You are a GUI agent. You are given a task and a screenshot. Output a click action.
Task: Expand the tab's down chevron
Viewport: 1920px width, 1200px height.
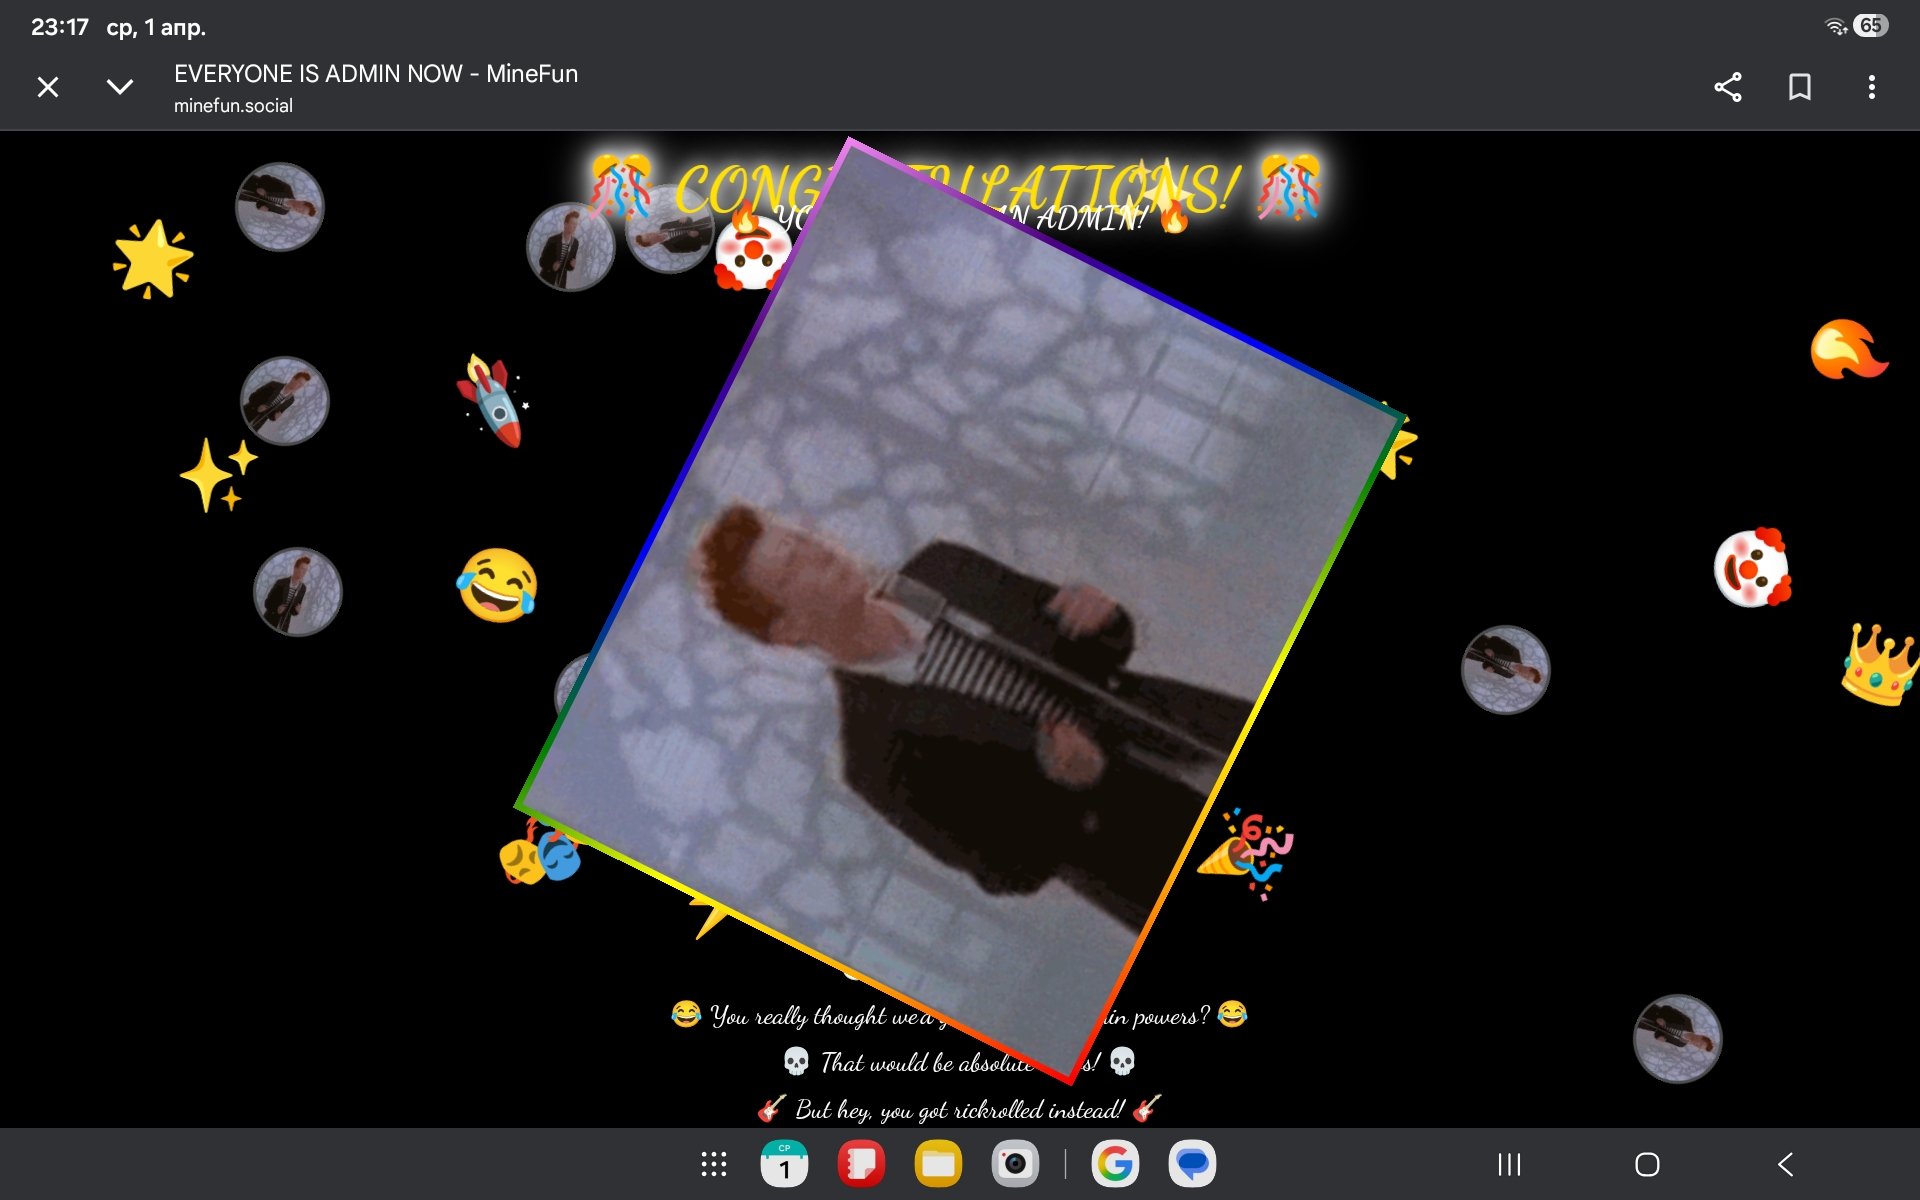(x=120, y=87)
